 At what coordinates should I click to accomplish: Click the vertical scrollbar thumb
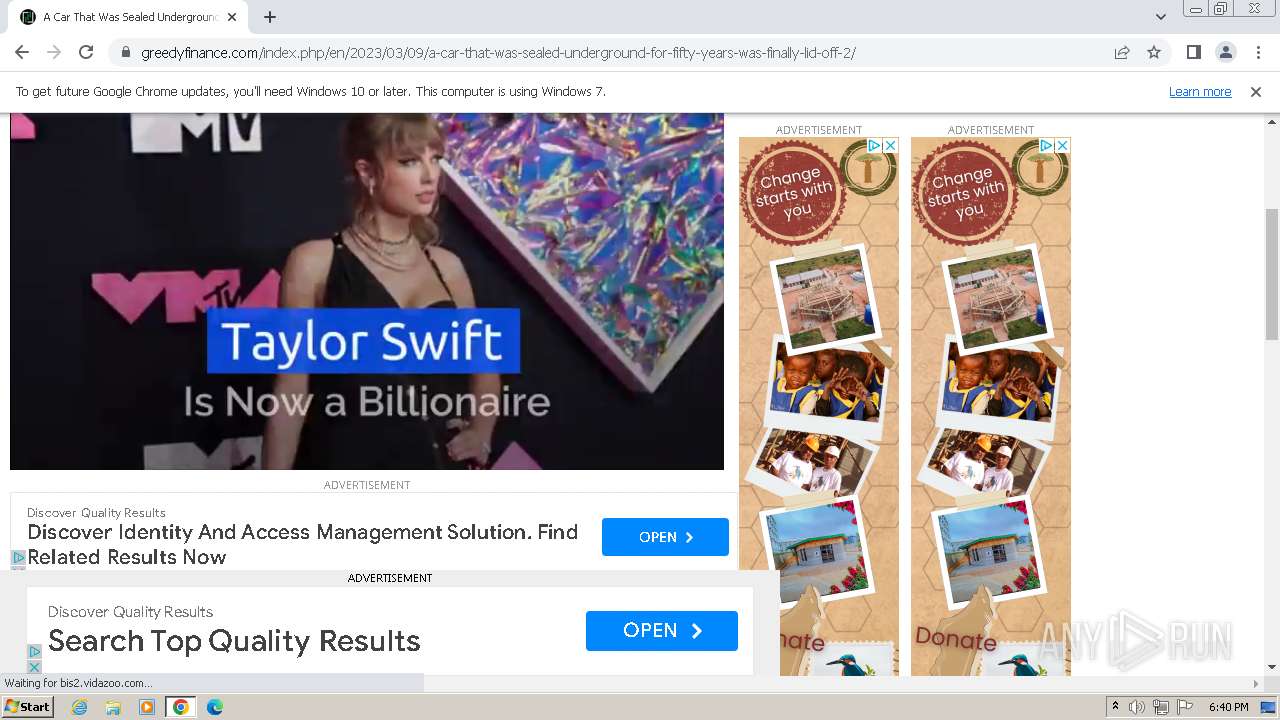pos(1272,274)
